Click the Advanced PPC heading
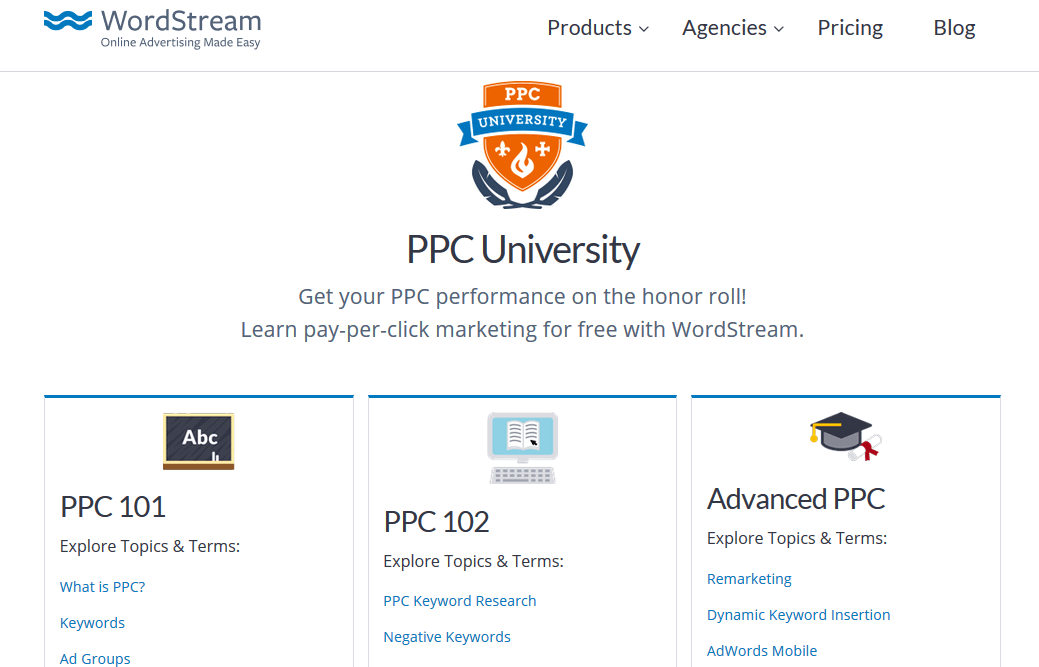The image size is (1039, 667). [796, 499]
